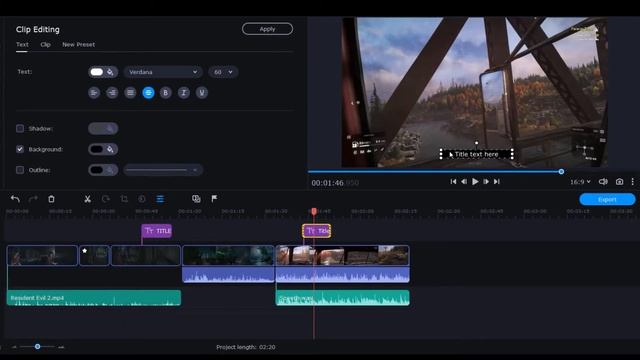Center align the text
The image size is (640, 360).
(x=148, y=93)
